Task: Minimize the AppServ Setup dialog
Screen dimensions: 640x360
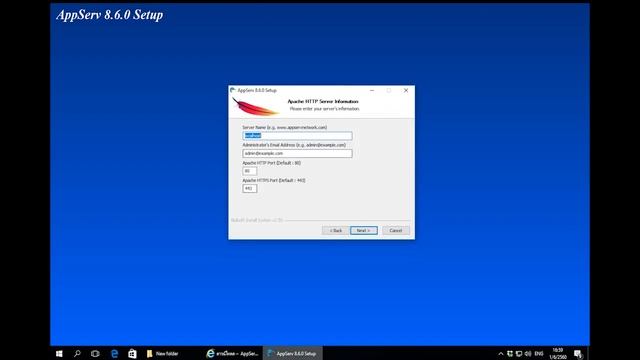Action: coord(372,91)
